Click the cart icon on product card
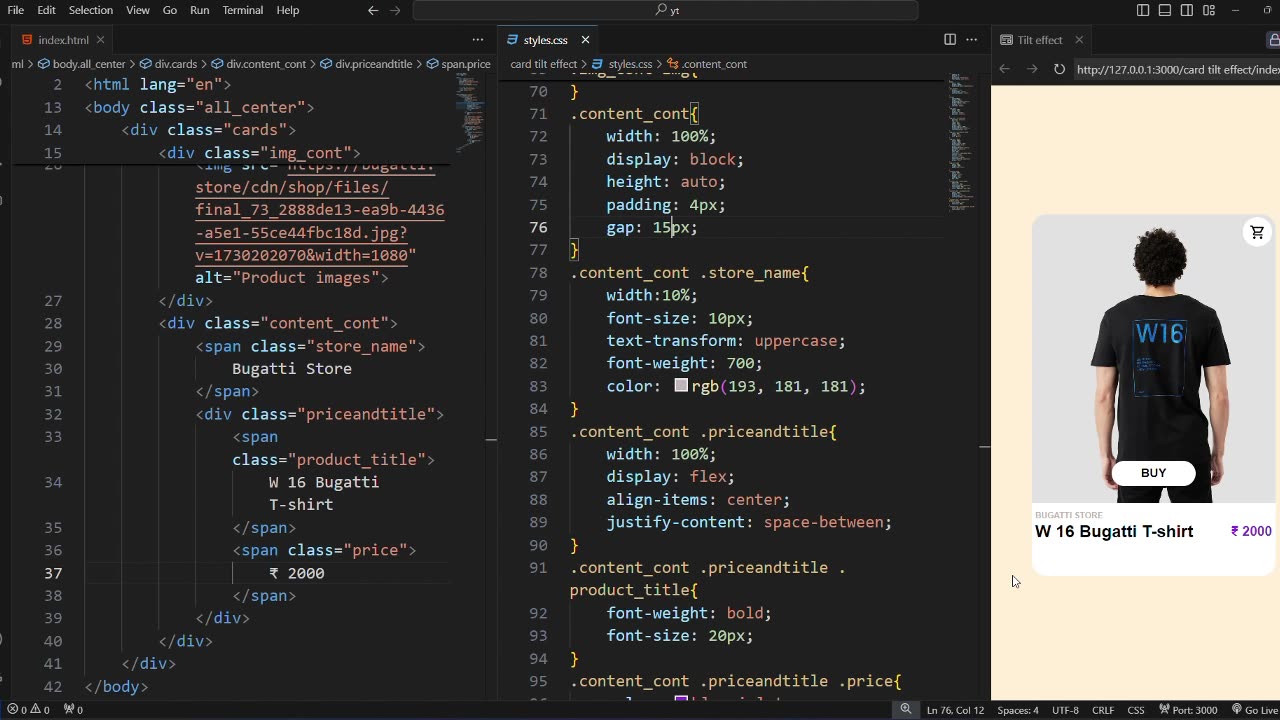The width and height of the screenshot is (1280, 720). [x=1257, y=232]
